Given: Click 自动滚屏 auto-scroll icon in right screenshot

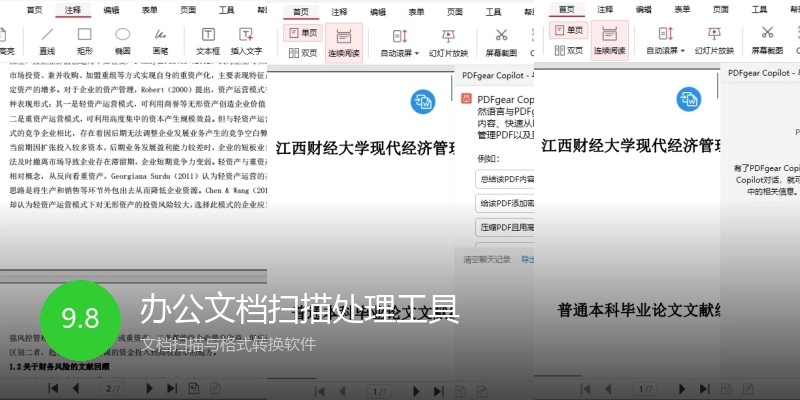Looking at the screenshot, I should pyautogui.click(x=665, y=34).
